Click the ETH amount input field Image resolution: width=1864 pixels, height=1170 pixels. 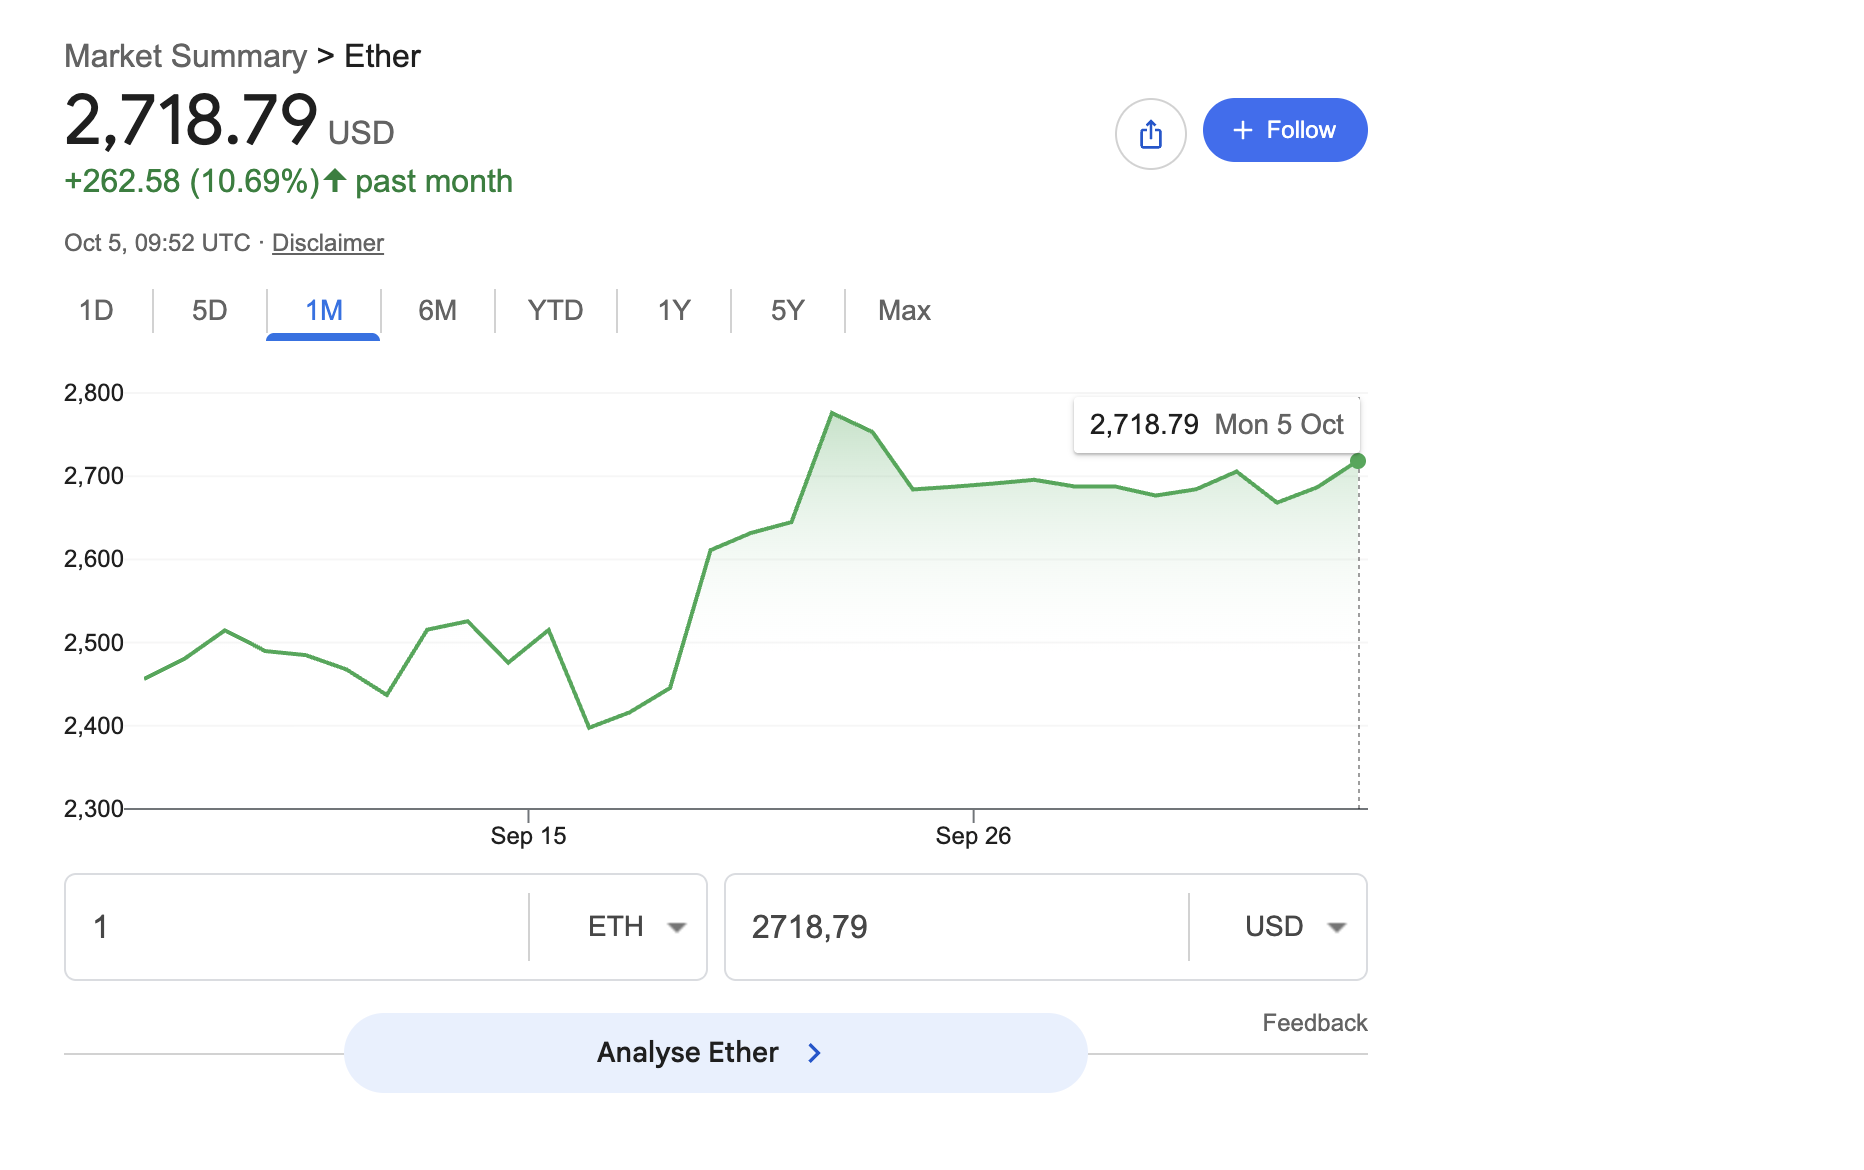[x=297, y=927]
